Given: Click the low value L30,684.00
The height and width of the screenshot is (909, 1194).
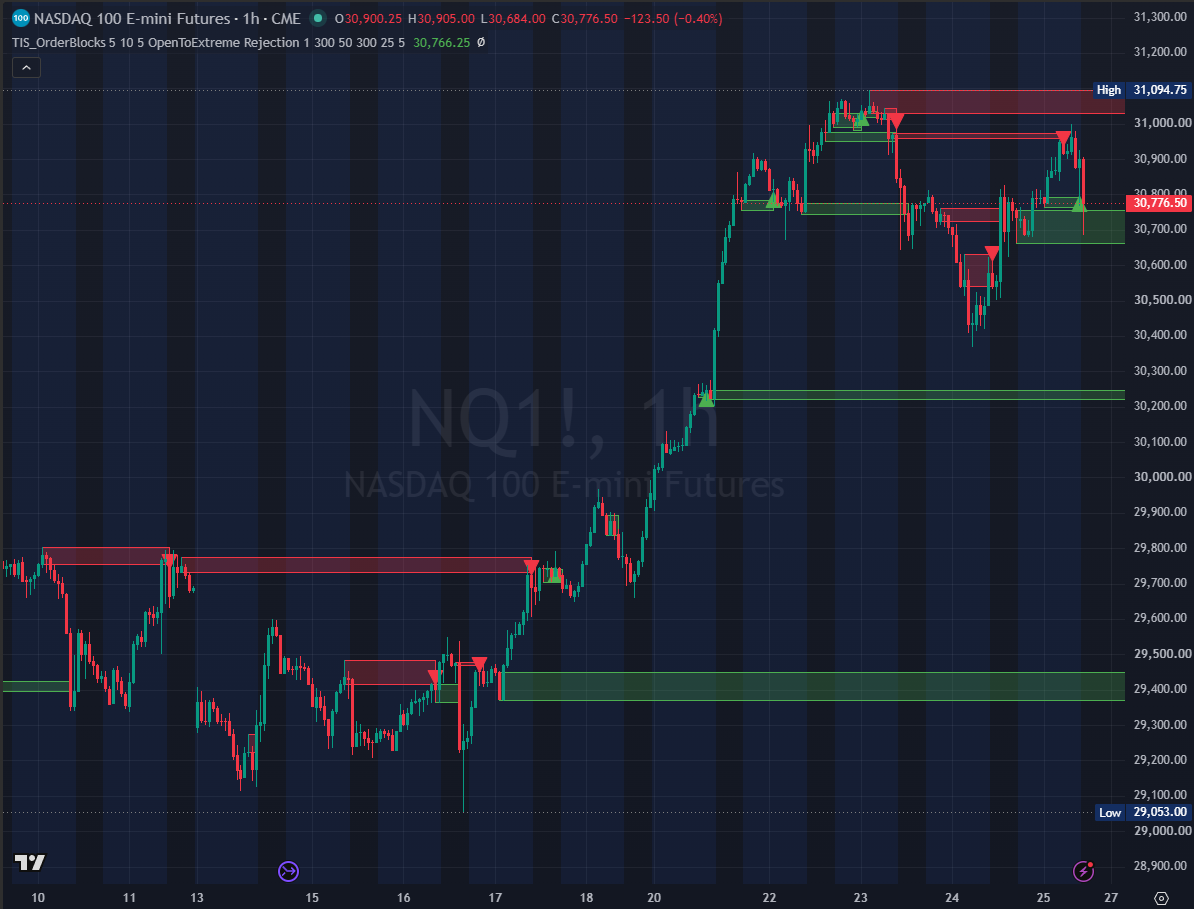Looking at the screenshot, I should (513, 18).
